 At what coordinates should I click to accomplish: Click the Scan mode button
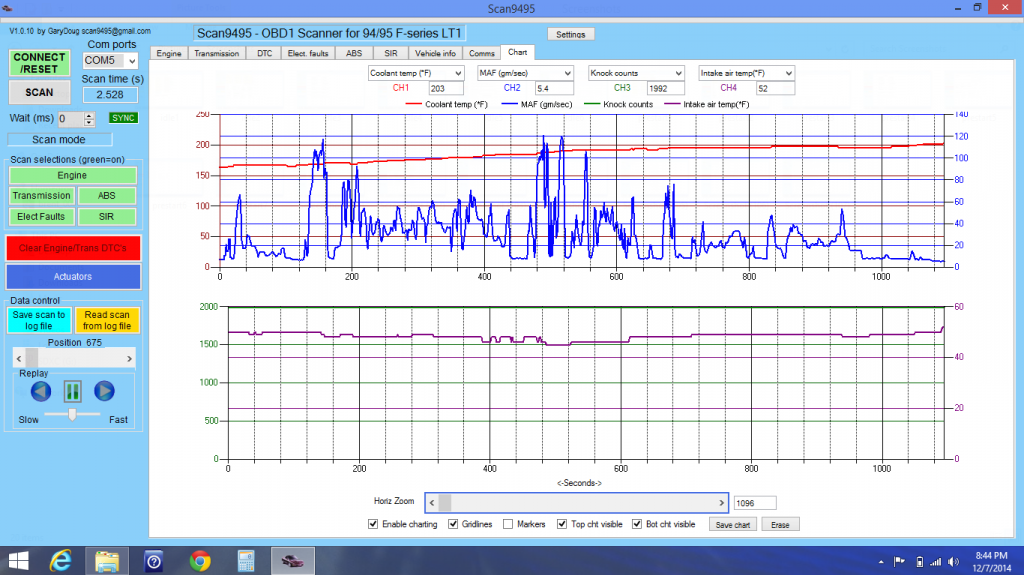[59, 140]
